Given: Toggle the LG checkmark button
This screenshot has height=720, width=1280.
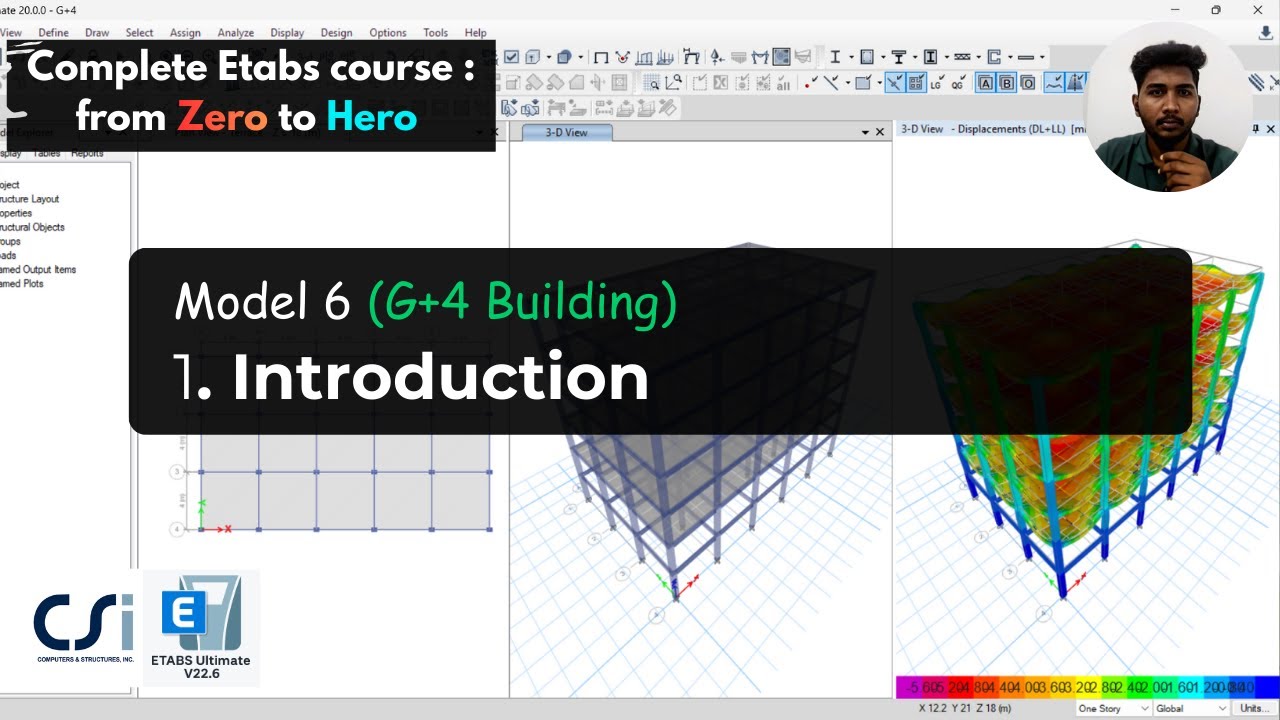Looking at the screenshot, I should (937, 83).
